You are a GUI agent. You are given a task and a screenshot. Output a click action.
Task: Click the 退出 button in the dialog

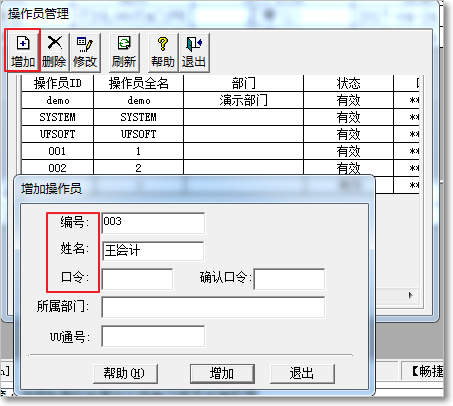pyautogui.click(x=302, y=373)
